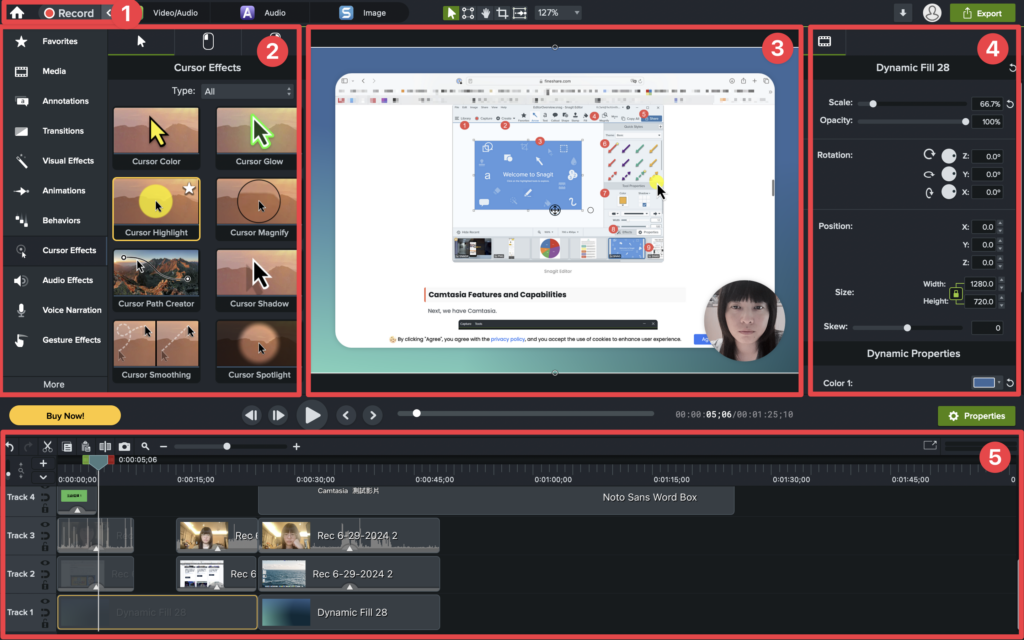Open the Audio tab in top bar
This screenshot has height=640, width=1024.
[x=263, y=12]
